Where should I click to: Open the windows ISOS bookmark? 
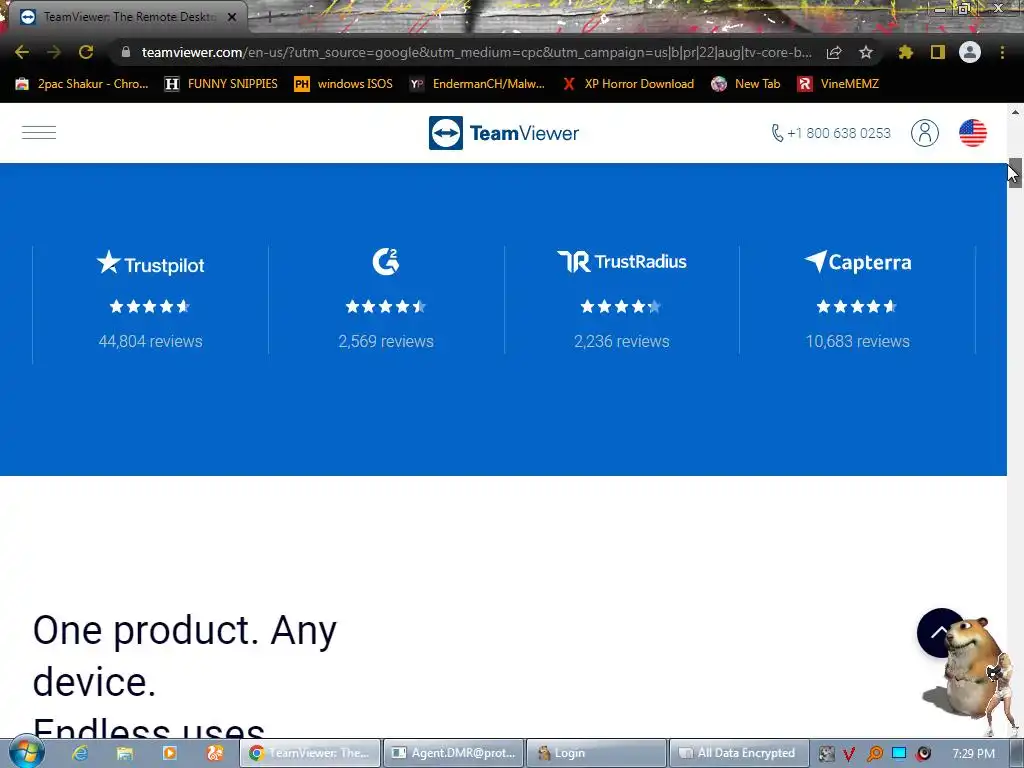344,84
